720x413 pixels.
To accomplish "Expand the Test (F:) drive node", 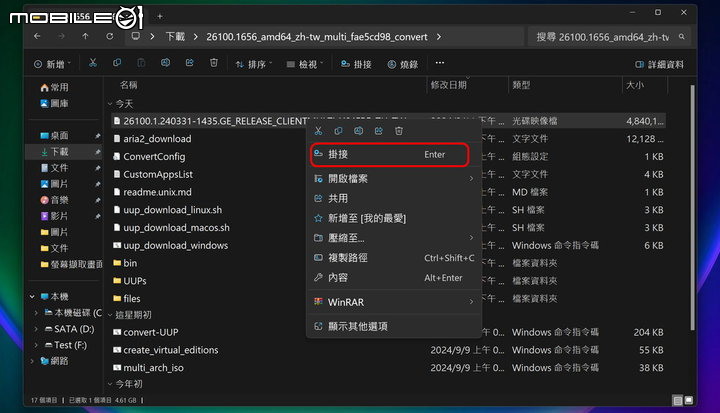I will coord(36,345).
